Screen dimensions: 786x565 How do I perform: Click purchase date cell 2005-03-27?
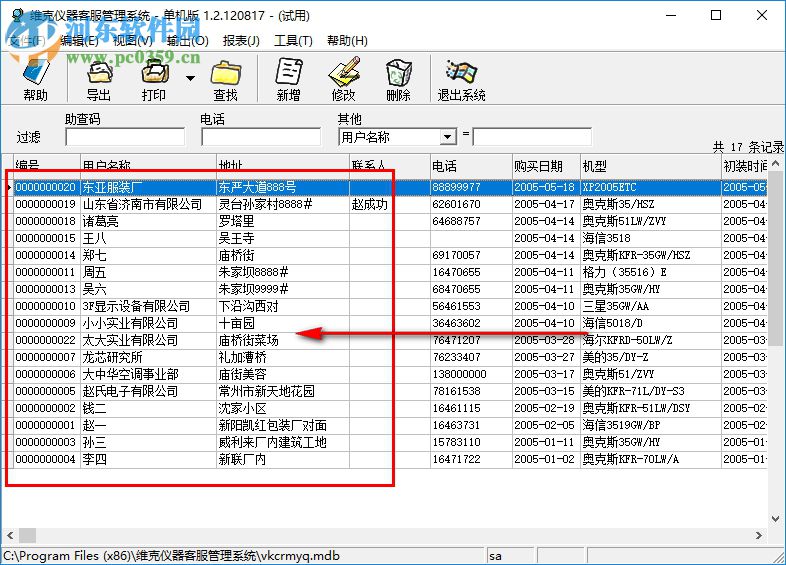tap(546, 357)
